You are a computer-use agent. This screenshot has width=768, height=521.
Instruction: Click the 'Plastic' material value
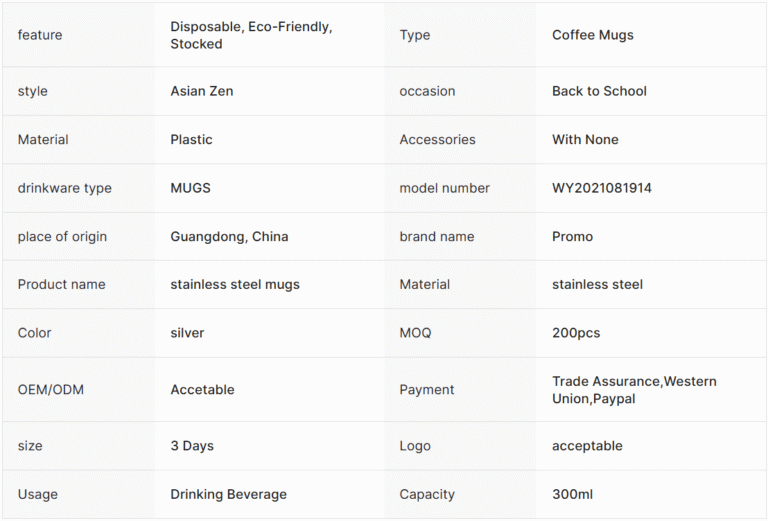191,140
